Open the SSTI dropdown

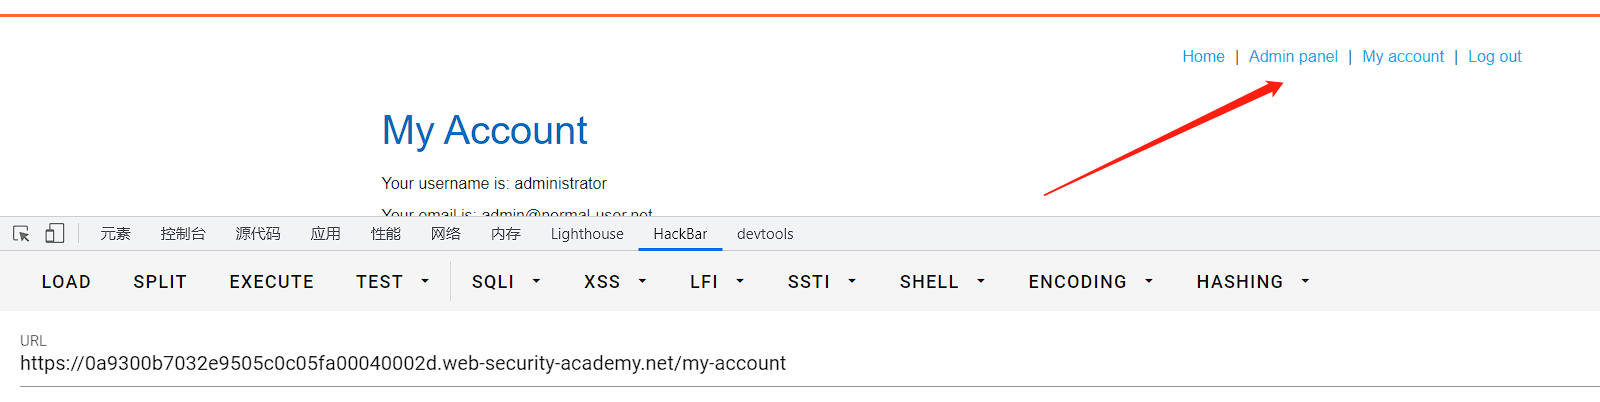click(x=822, y=282)
